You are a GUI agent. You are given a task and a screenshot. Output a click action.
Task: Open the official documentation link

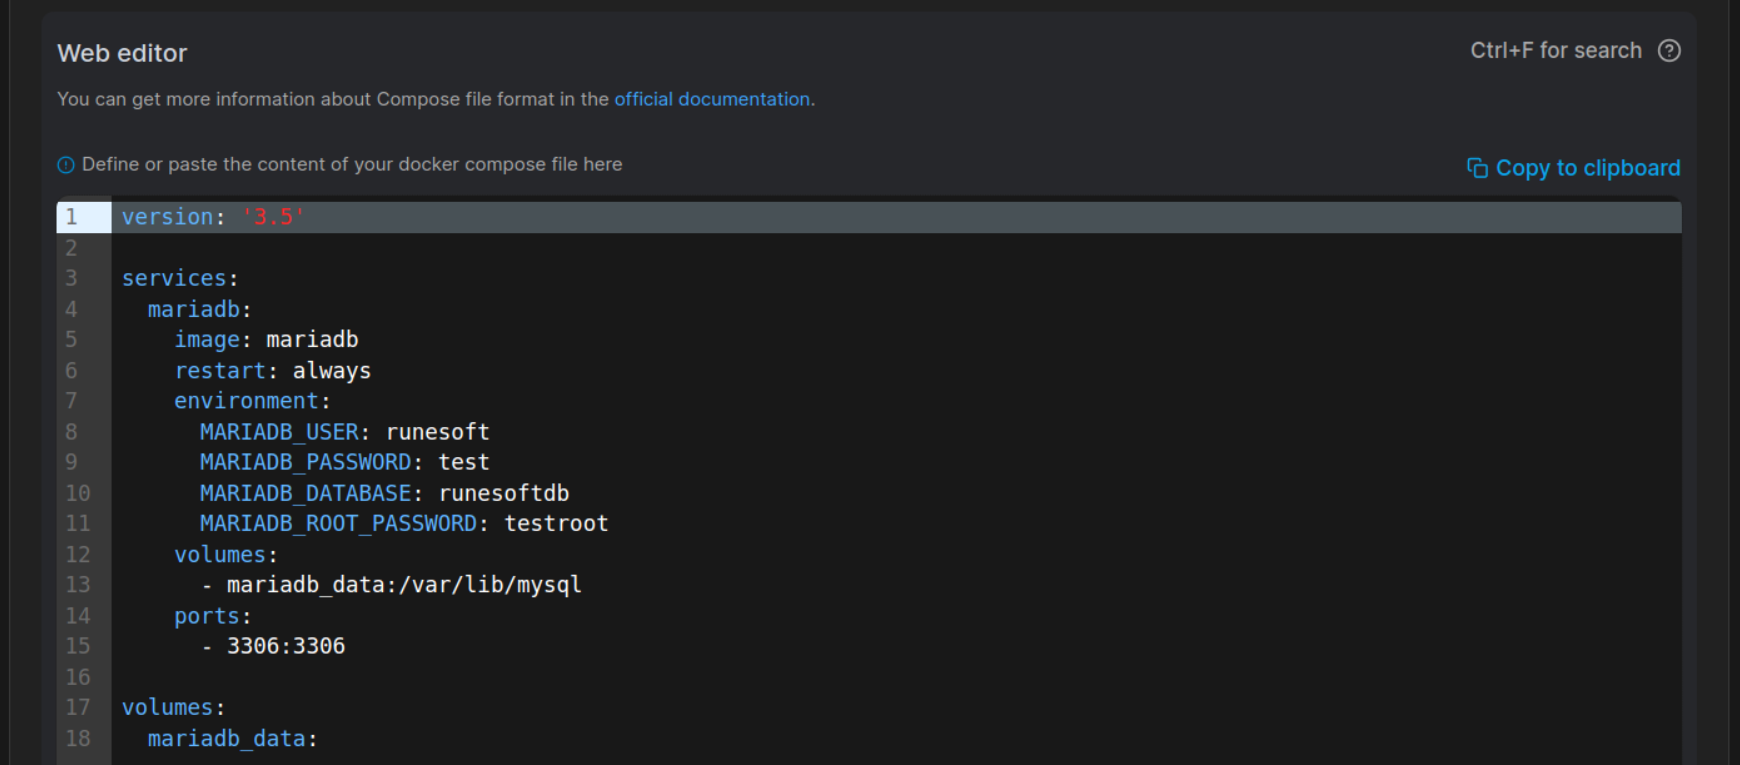711,99
